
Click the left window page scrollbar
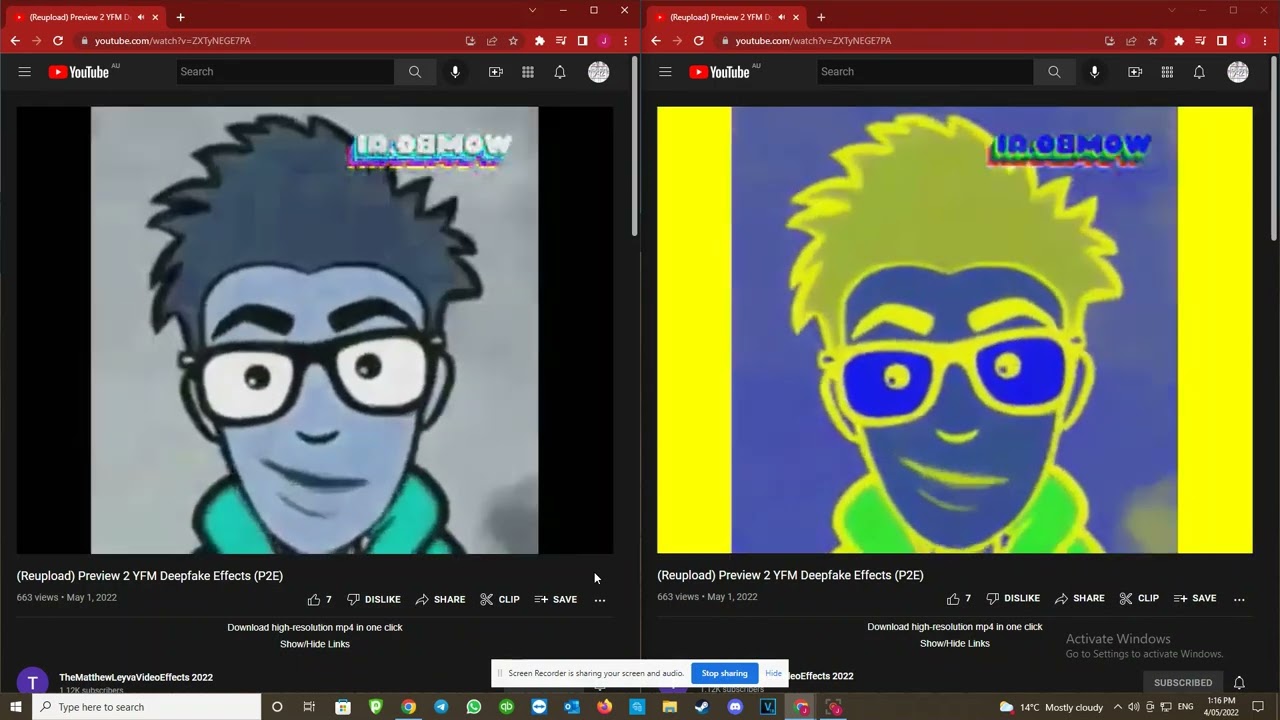tap(634, 147)
